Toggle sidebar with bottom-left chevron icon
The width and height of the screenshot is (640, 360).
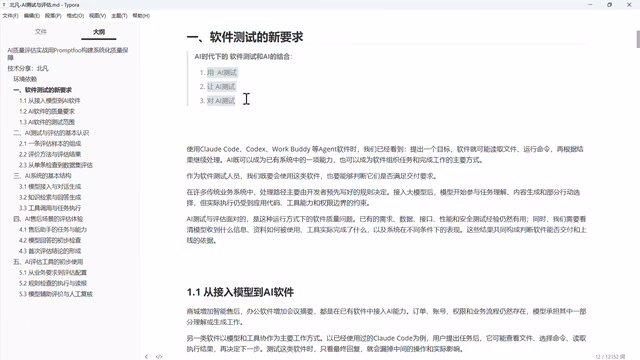tap(147, 357)
